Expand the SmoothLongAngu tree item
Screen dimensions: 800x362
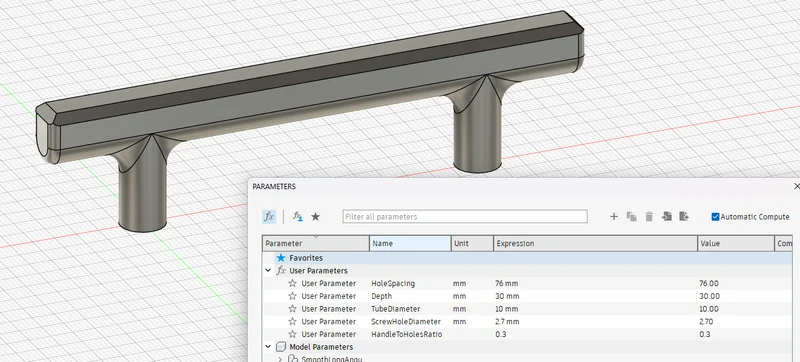pyautogui.click(x=280, y=359)
